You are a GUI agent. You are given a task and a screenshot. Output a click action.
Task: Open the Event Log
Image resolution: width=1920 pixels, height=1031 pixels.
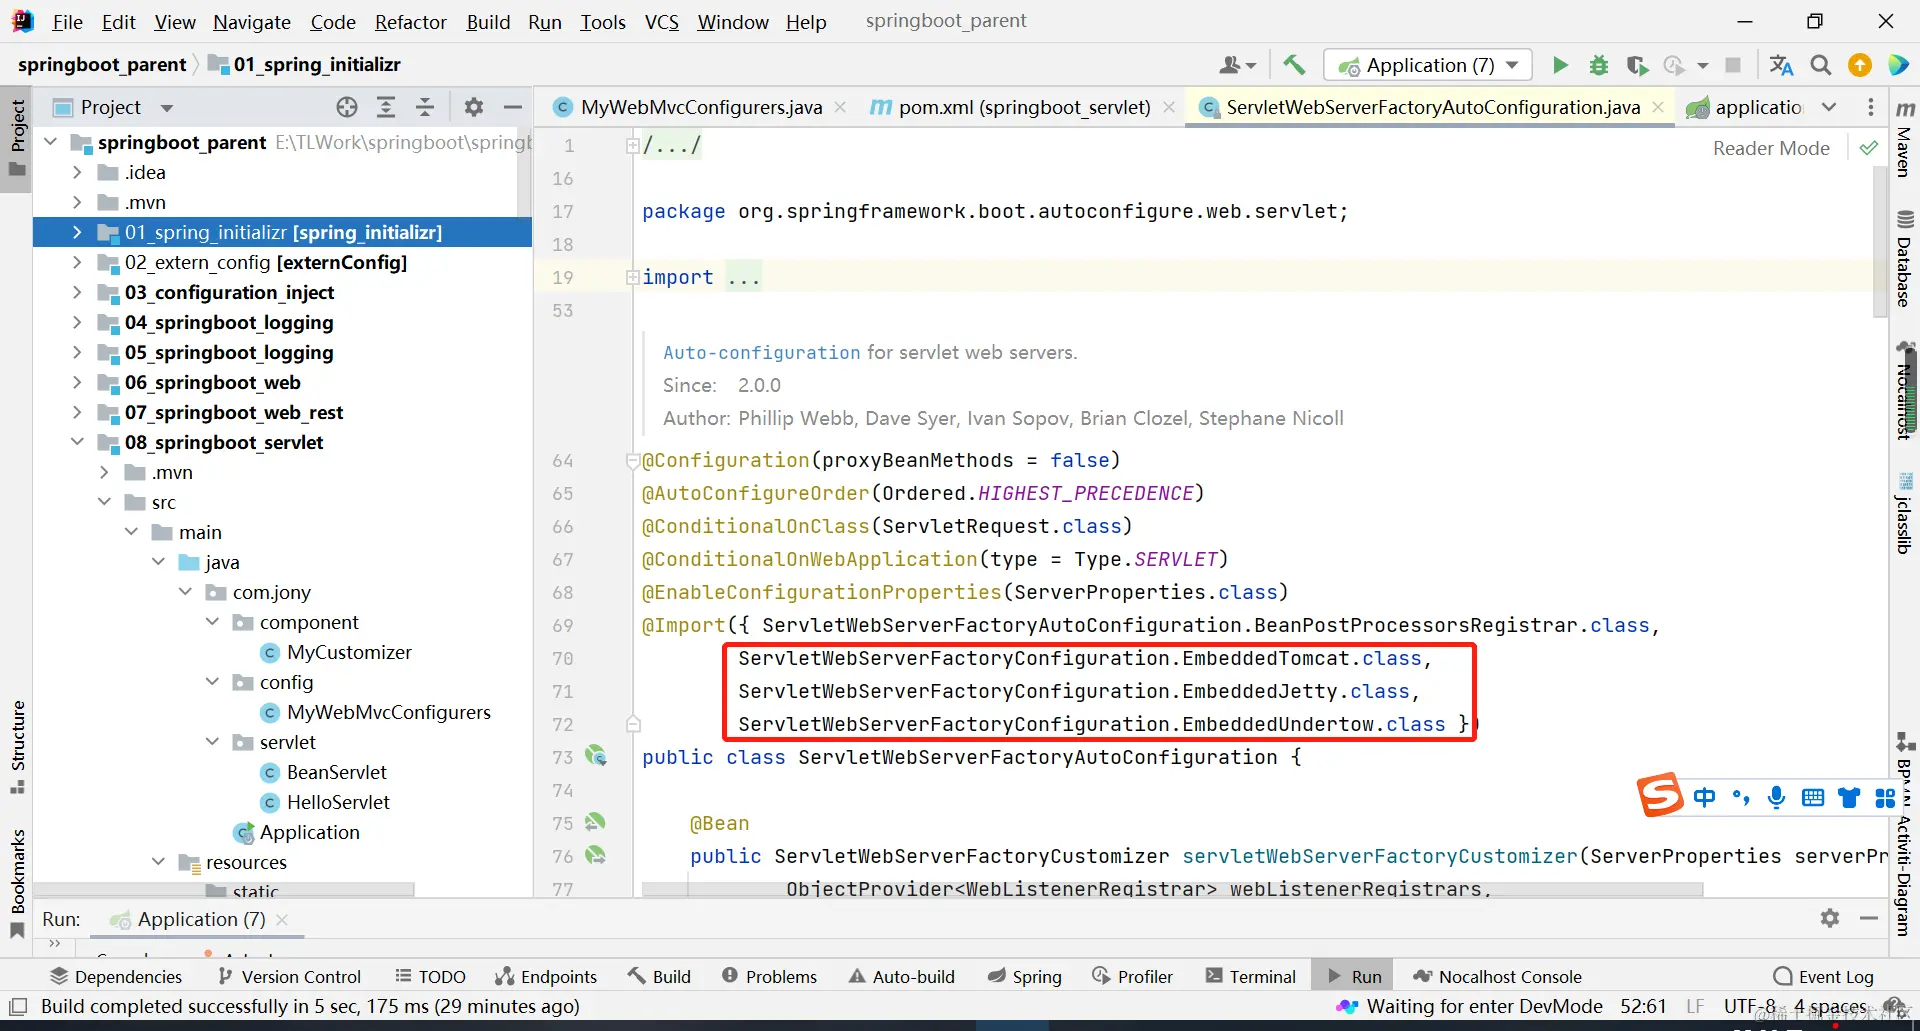[1824, 976]
